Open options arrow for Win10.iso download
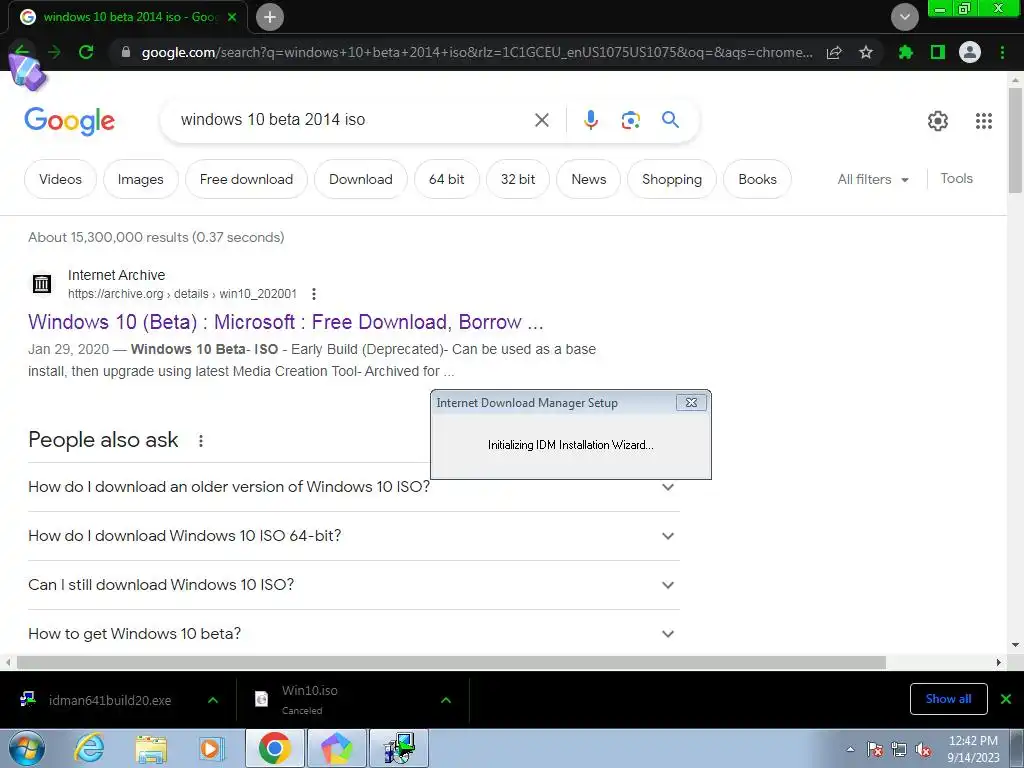The height and width of the screenshot is (768, 1024). (x=446, y=700)
